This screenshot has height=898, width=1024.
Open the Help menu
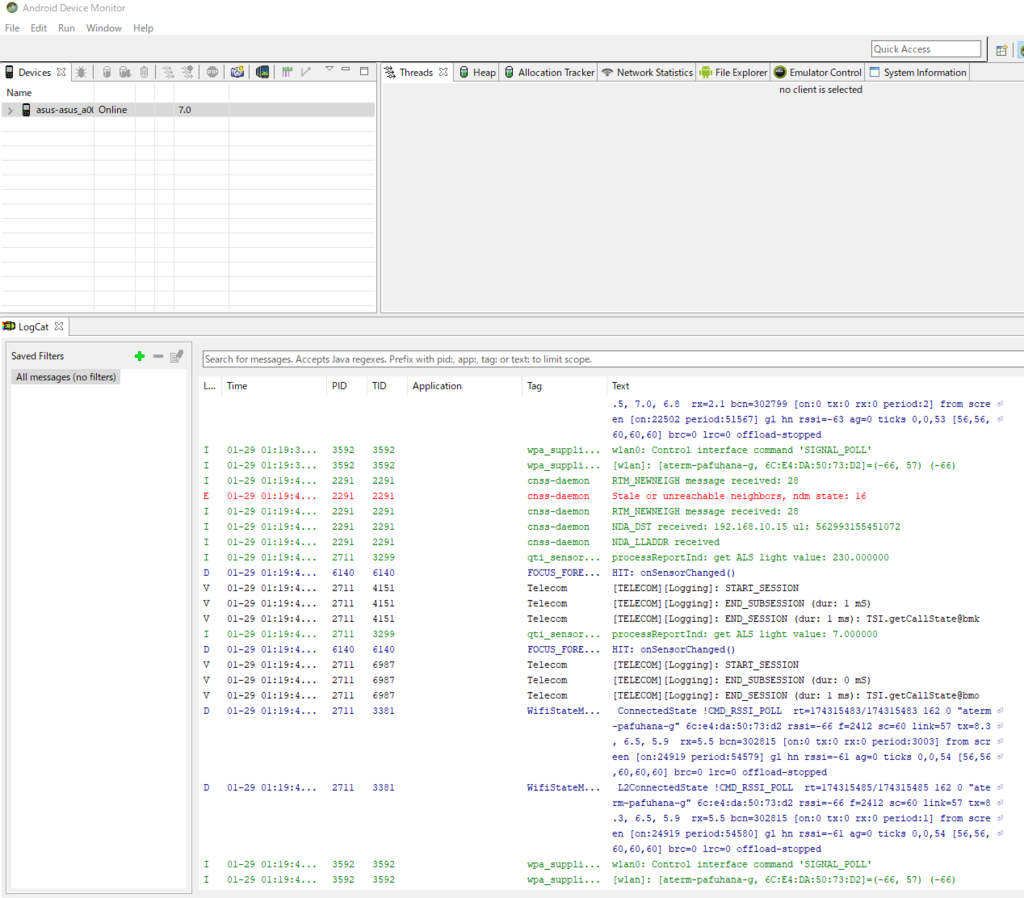point(143,28)
